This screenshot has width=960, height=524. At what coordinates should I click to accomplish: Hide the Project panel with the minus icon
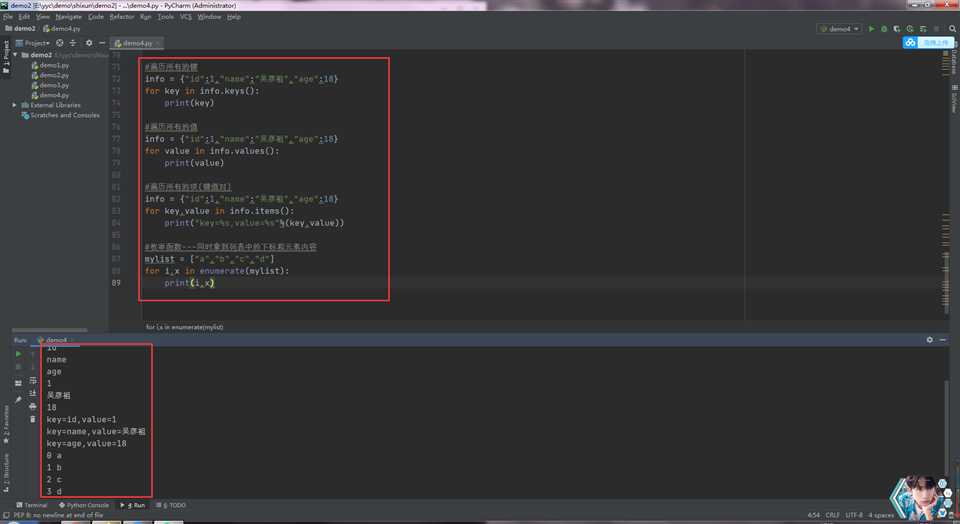pos(102,43)
